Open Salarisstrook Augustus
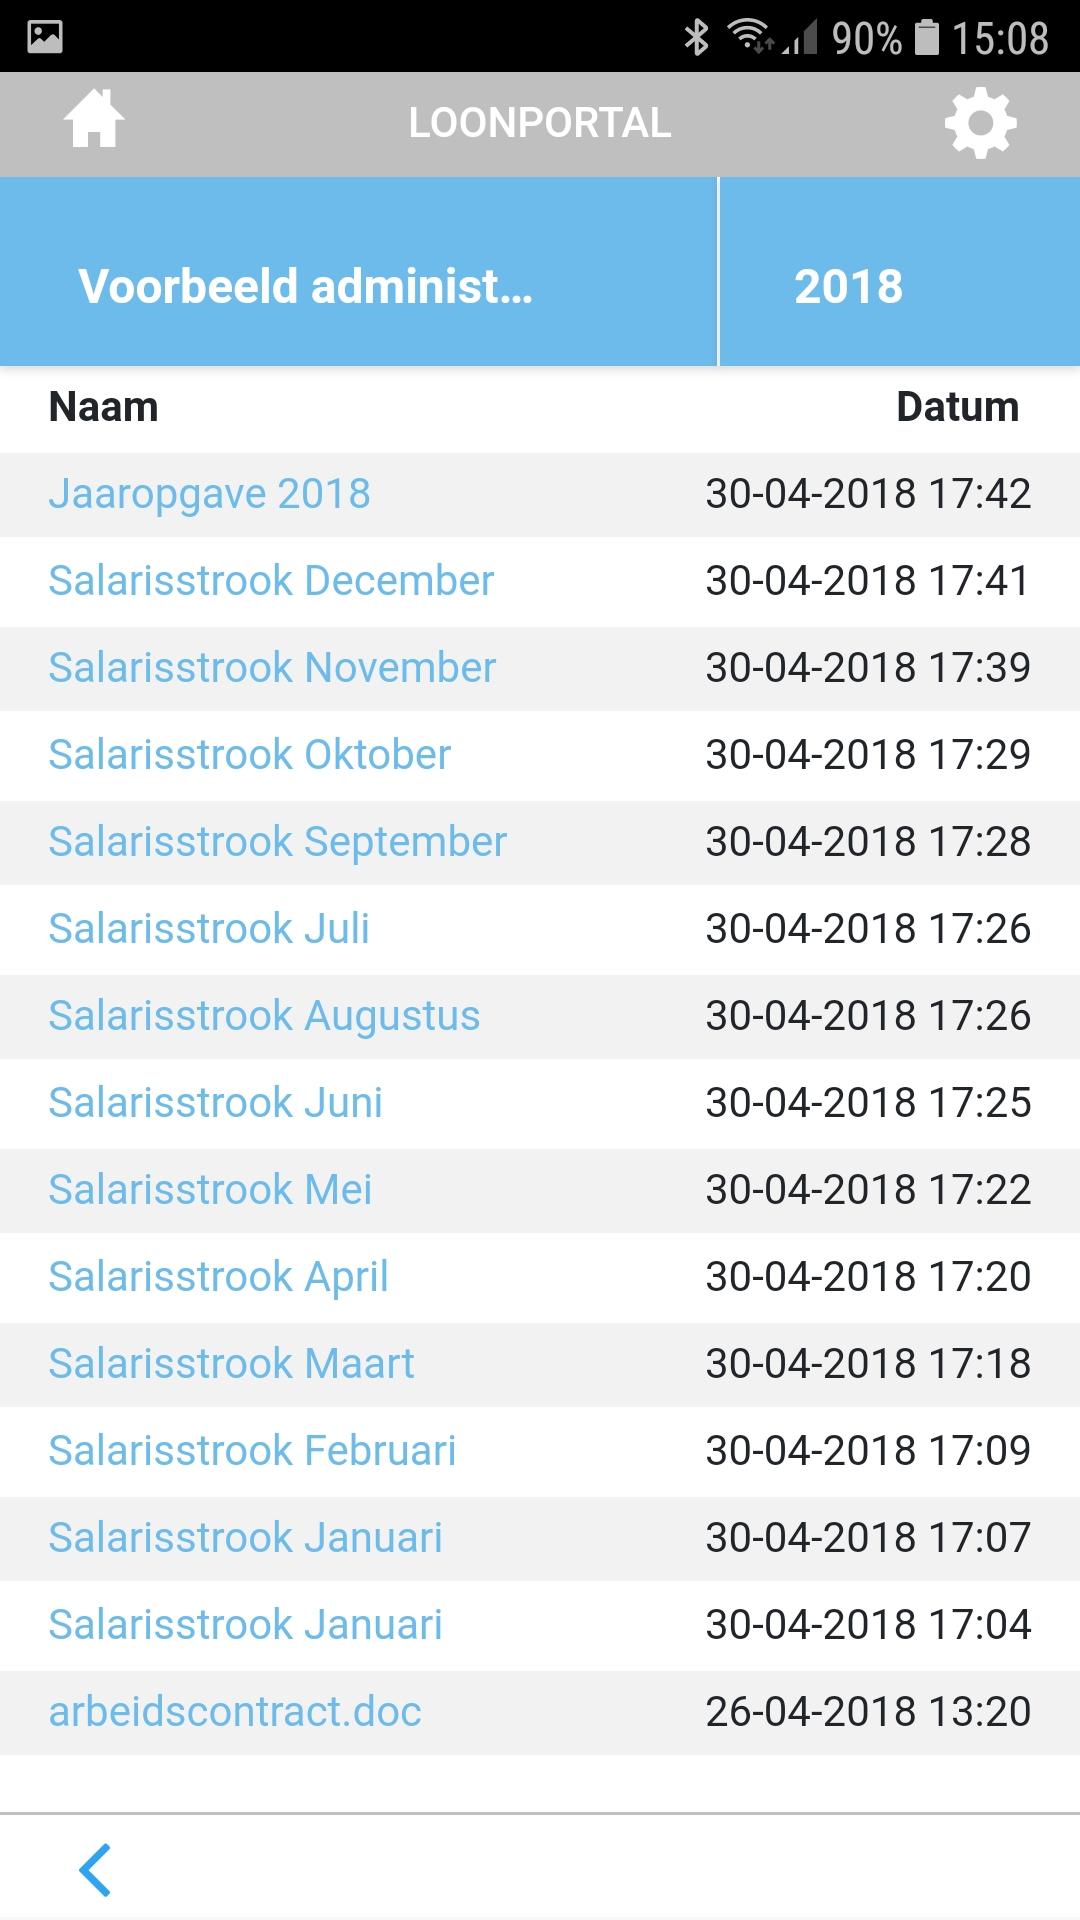 click(x=264, y=1016)
